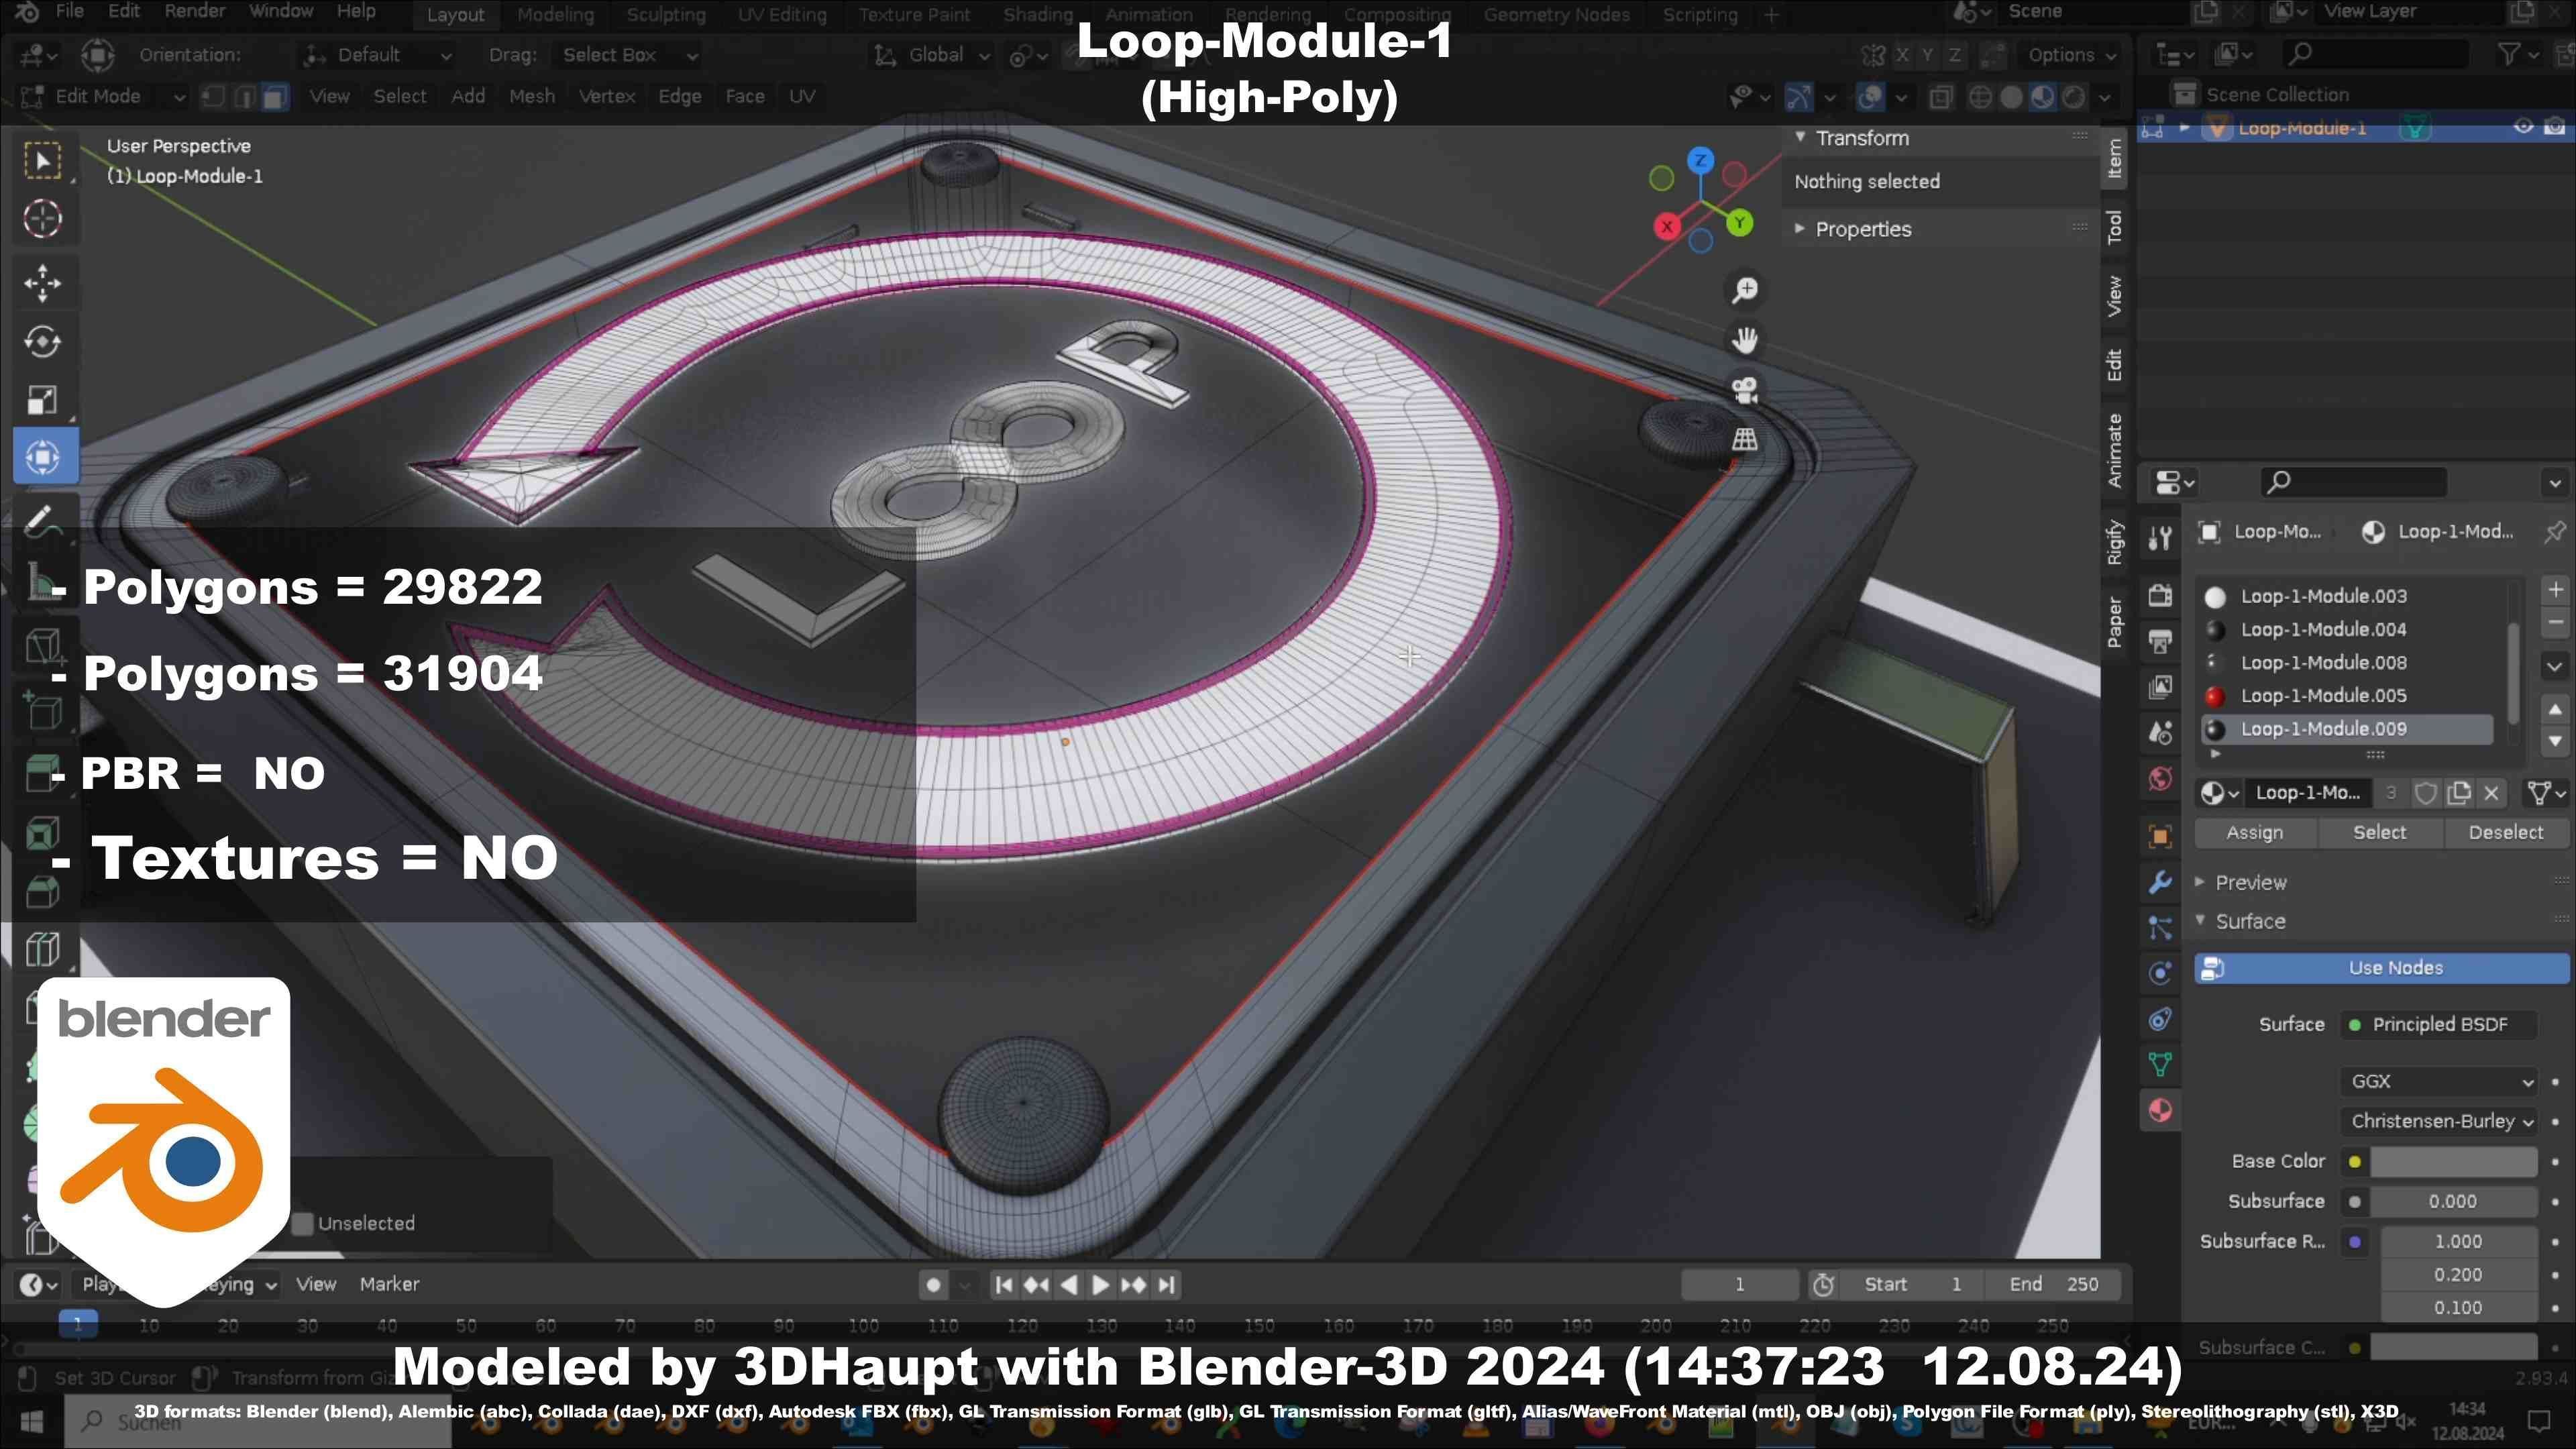Enable vertex select mode
The image size is (2576, 1449).
point(213,96)
